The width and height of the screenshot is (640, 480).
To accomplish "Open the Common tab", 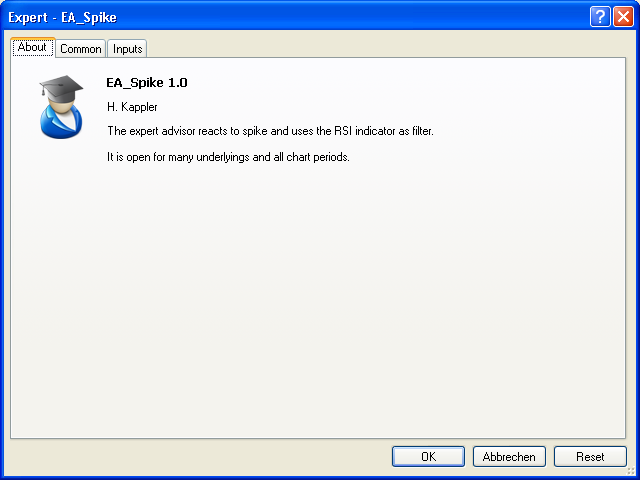I will pyautogui.click(x=80, y=48).
